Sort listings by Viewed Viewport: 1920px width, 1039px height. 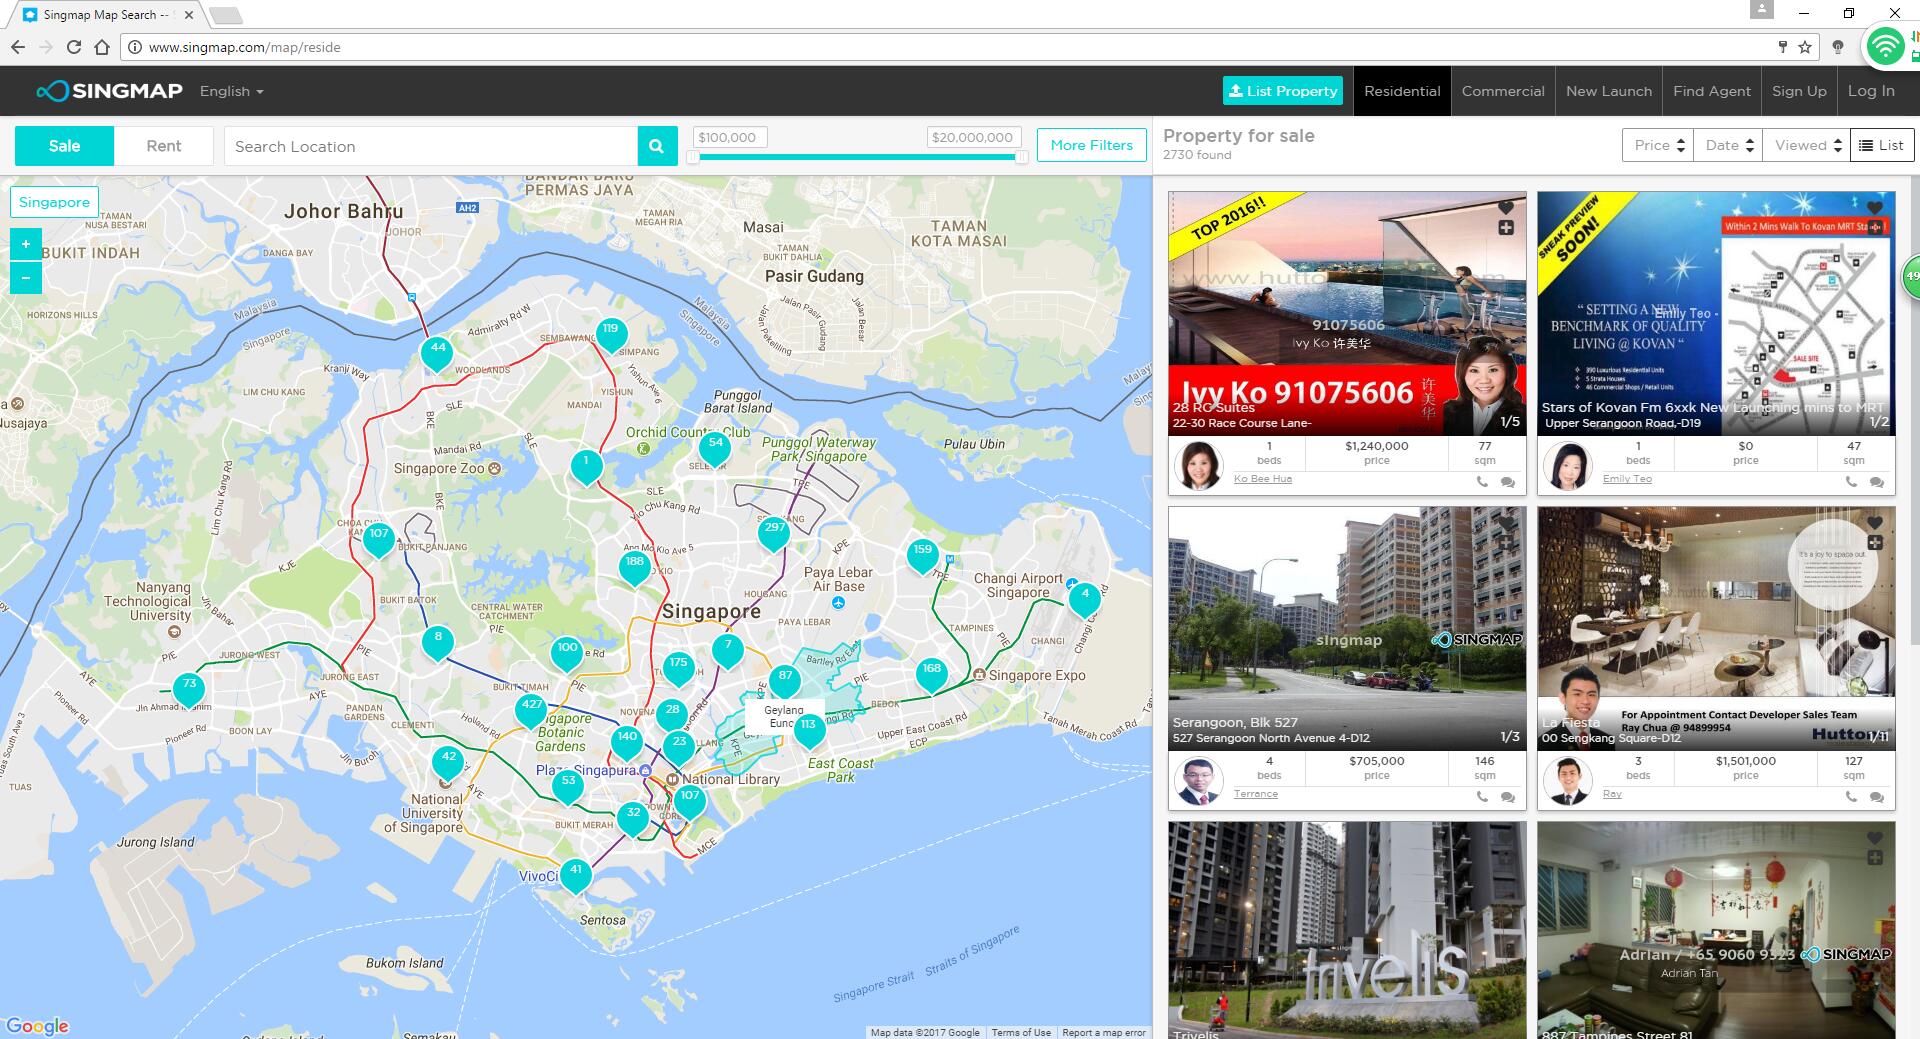tap(1806, 145)
